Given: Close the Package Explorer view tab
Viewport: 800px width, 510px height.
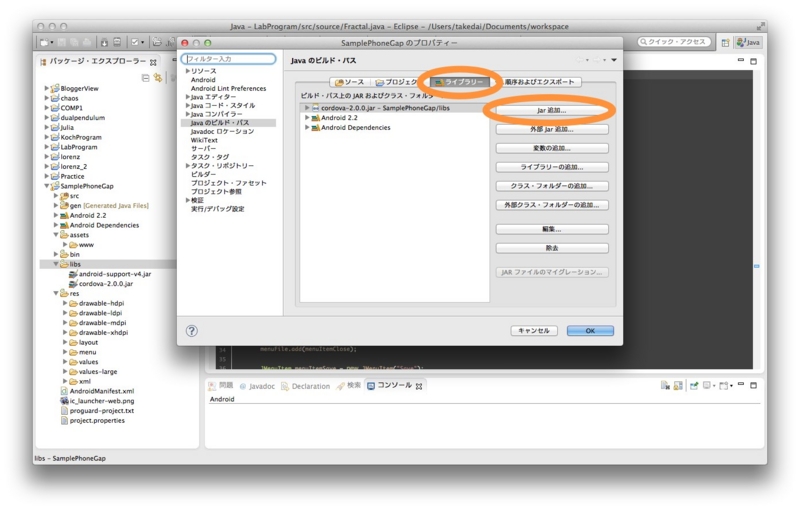Looking at the screenshot, I should click(x=153, y=62).
